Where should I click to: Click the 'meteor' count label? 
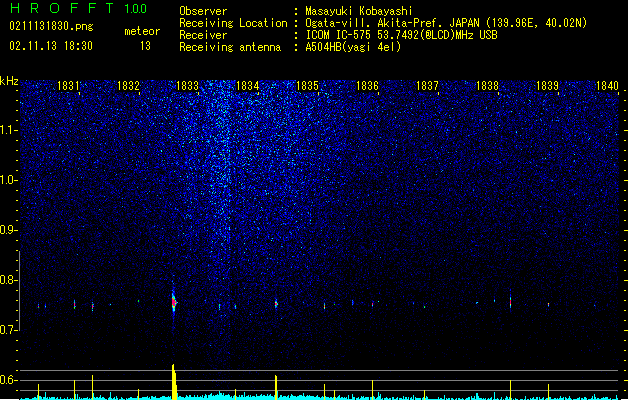(142, 31)
